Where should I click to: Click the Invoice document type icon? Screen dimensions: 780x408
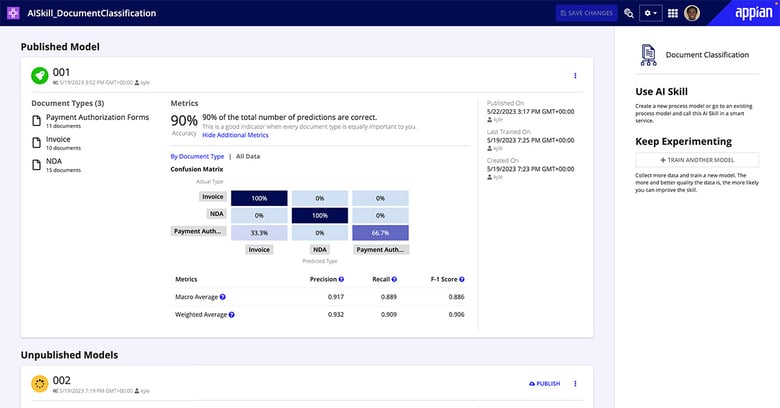(36, 143)
